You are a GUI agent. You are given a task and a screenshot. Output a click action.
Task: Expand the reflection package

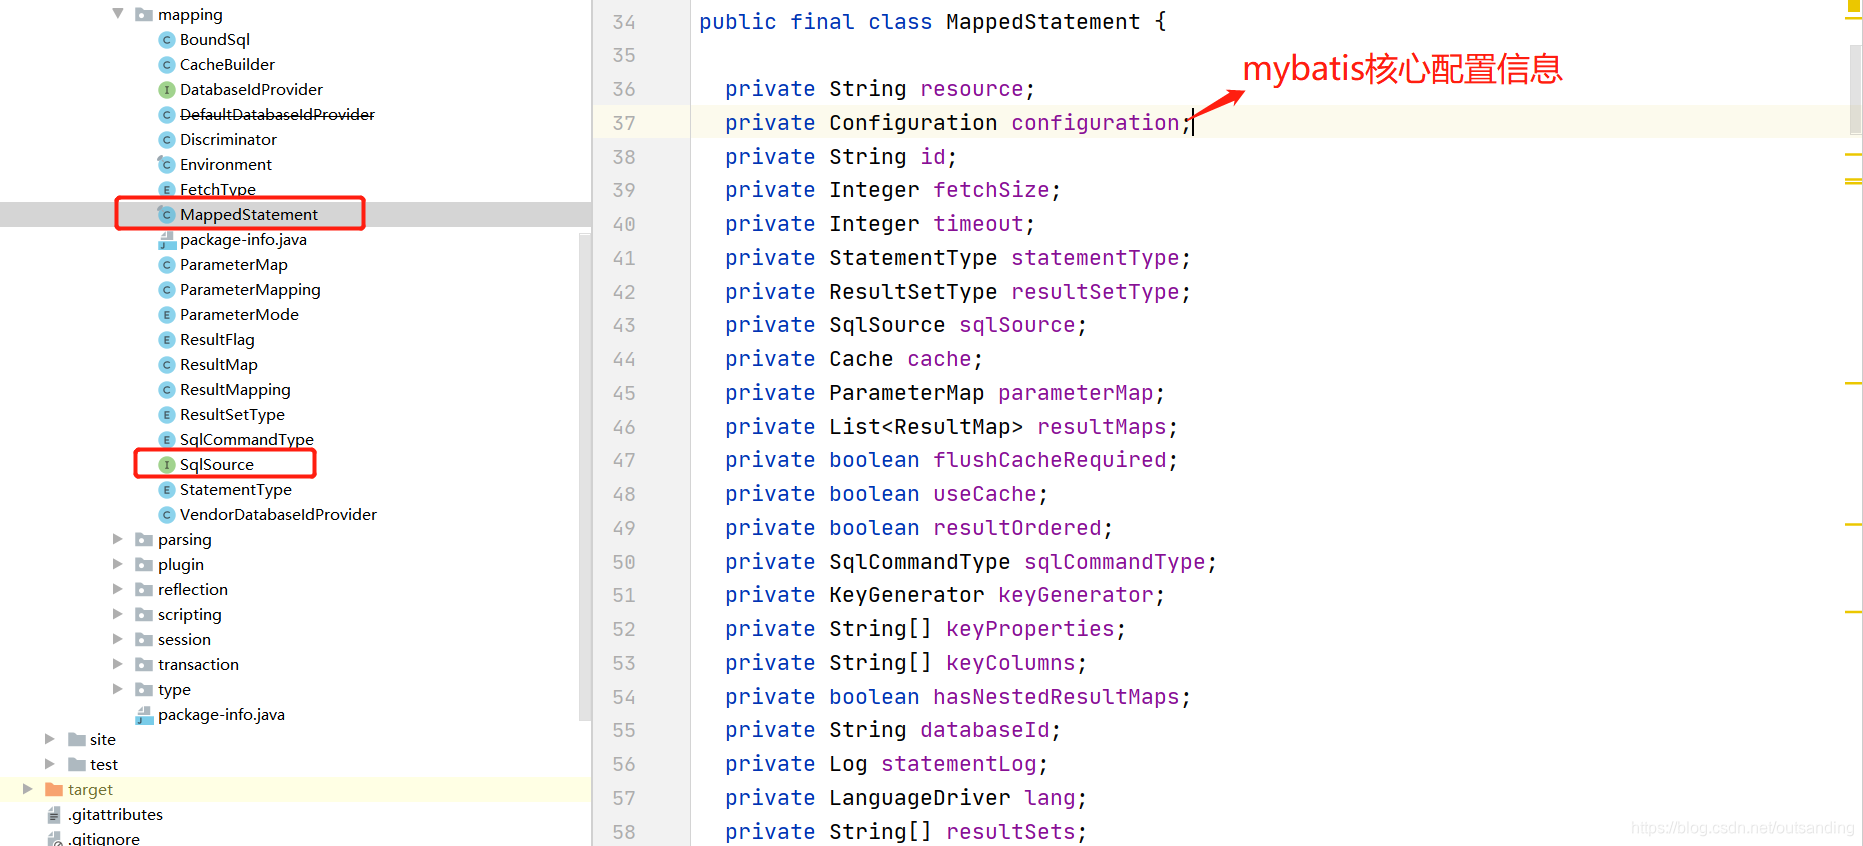click(118, 589)
